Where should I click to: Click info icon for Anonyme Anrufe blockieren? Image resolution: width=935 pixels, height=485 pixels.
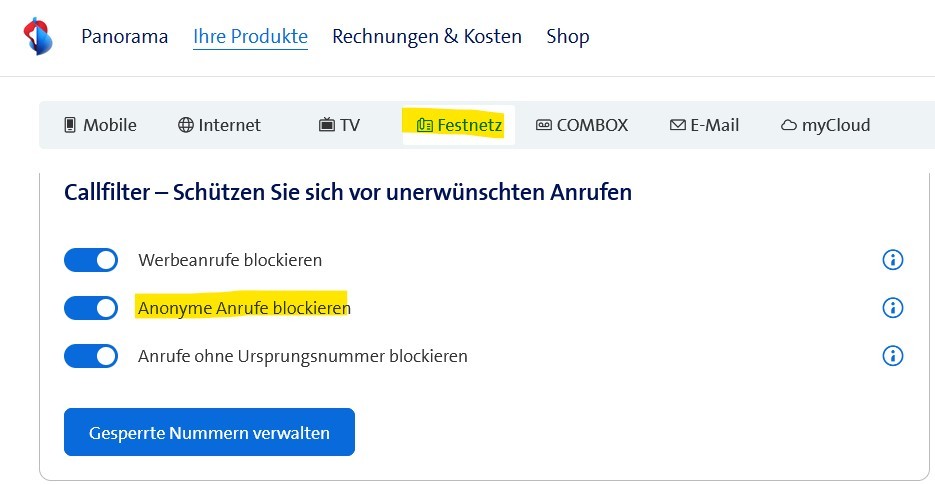coord(892,308)
